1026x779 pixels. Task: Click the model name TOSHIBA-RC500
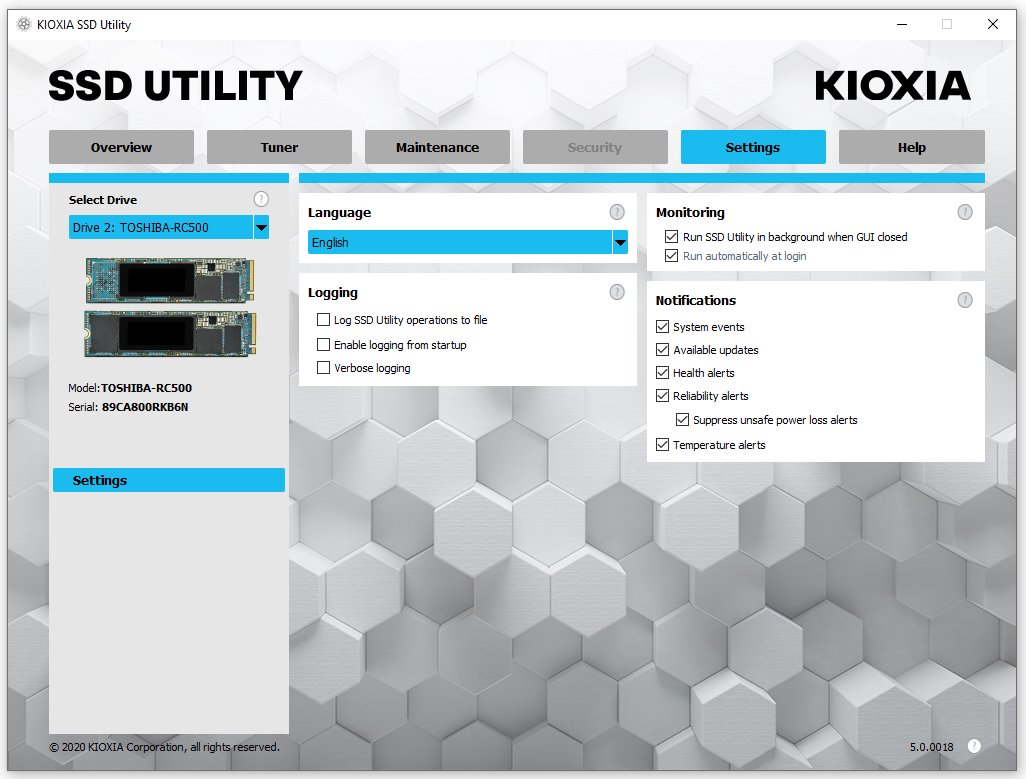pos(147,388)
